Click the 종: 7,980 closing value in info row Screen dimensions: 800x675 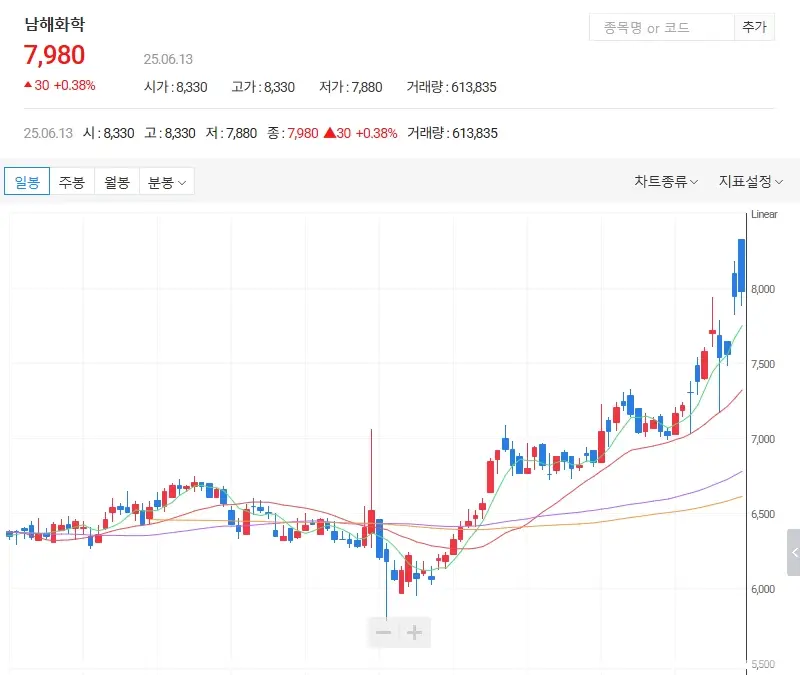tap(293, 133)
